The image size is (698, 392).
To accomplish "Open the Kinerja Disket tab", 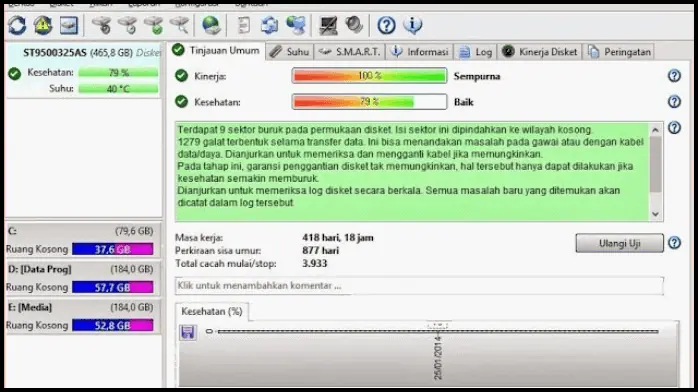I will 540,52.
